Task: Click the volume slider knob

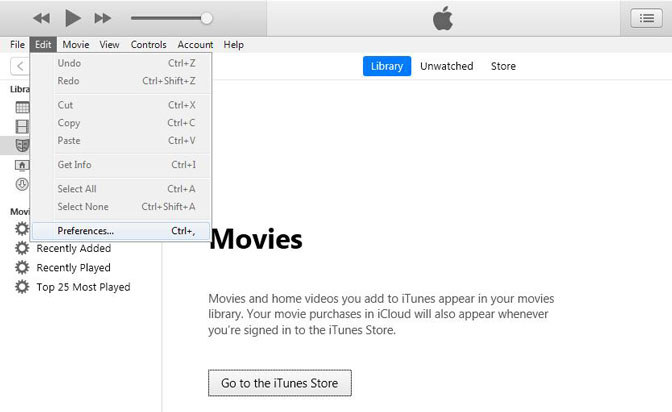Action: click(x=207, y=18)
